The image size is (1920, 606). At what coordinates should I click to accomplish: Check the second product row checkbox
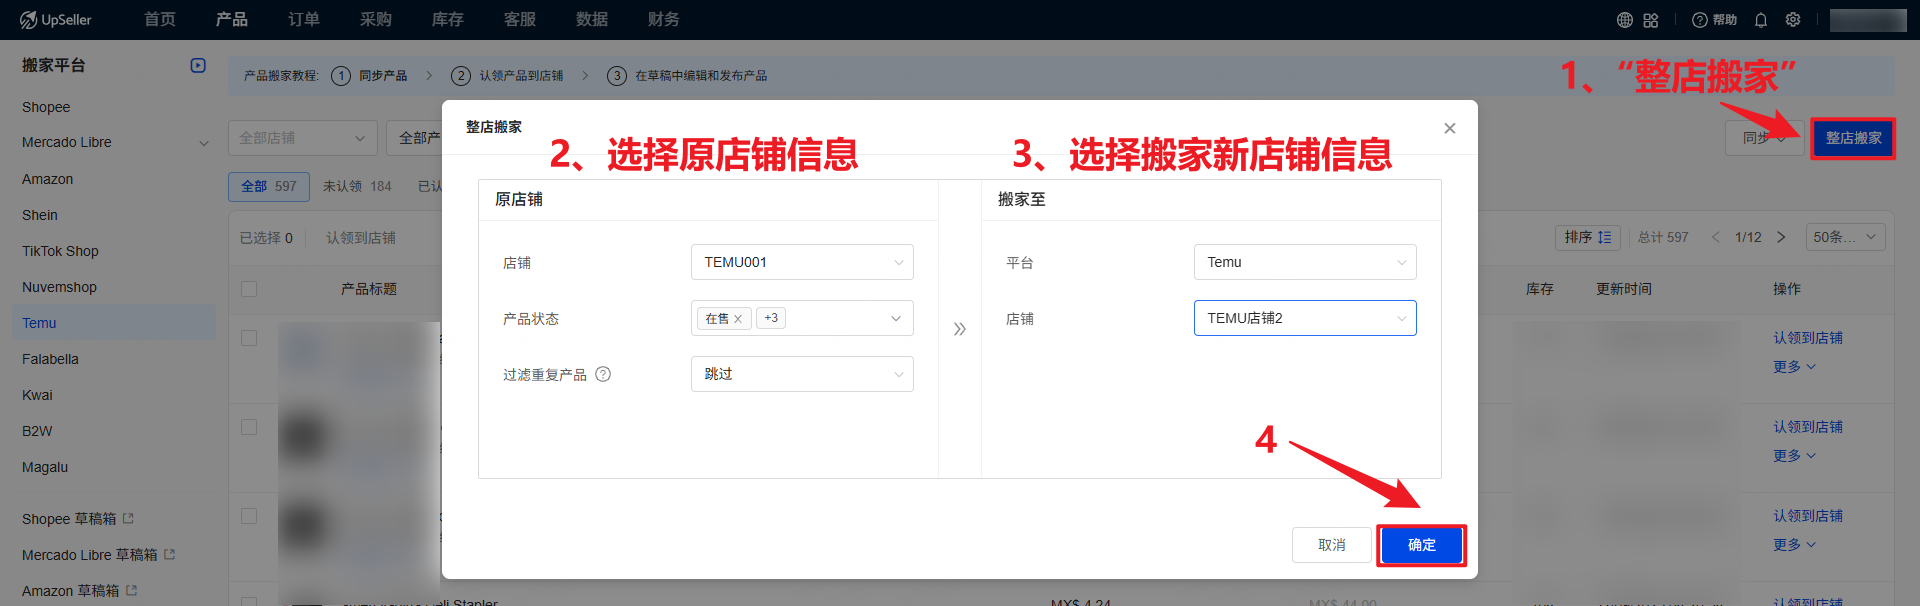[x=249, y=427]
